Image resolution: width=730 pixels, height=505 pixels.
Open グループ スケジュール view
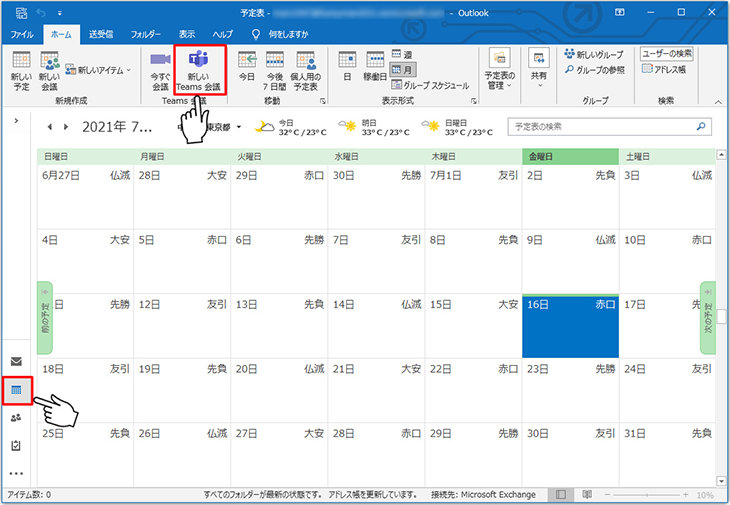pyautogui.click(x=430, y=85)
